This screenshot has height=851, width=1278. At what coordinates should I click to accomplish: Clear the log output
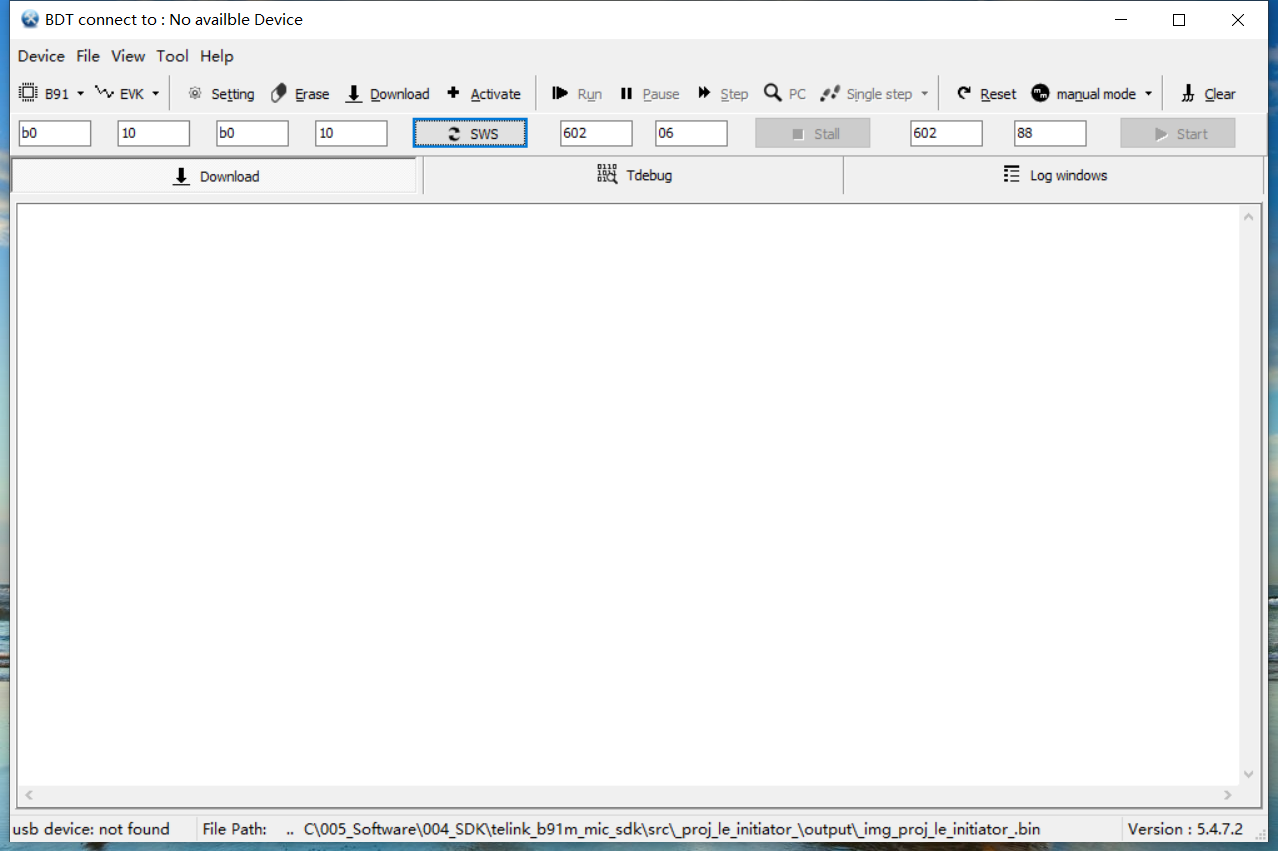[x=1189, y=93]
